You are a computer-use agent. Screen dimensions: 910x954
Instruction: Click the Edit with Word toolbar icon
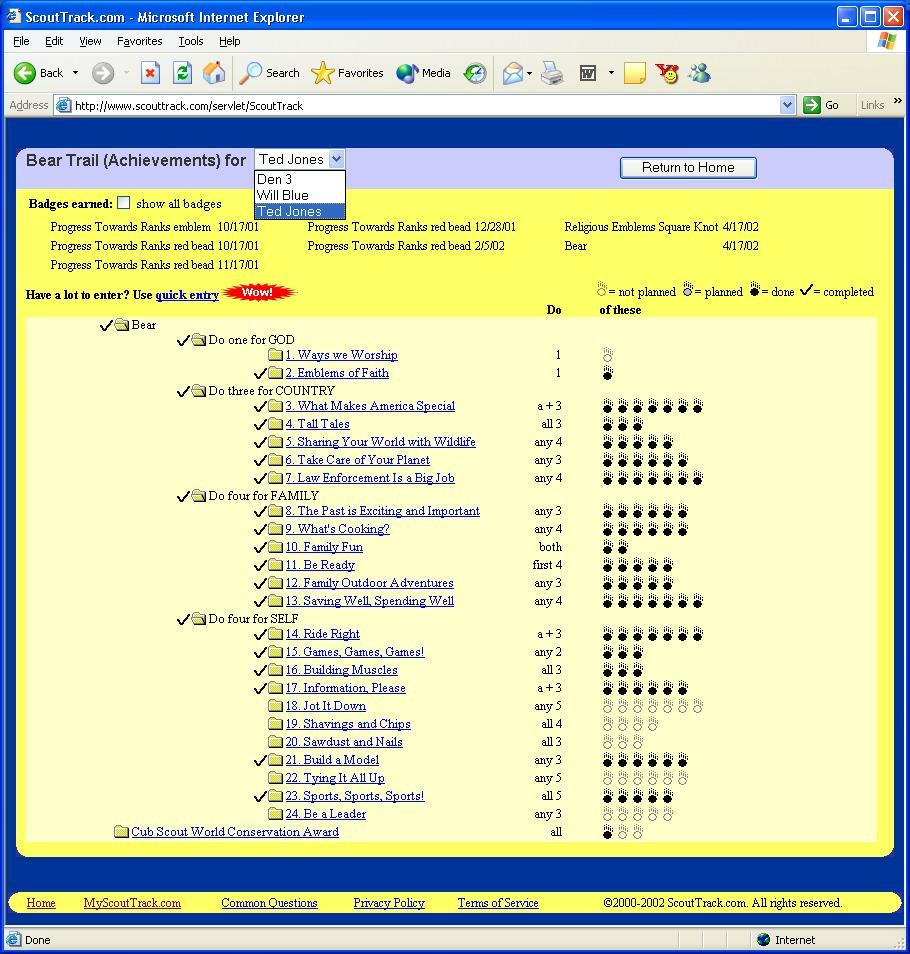tap(588, 74)
